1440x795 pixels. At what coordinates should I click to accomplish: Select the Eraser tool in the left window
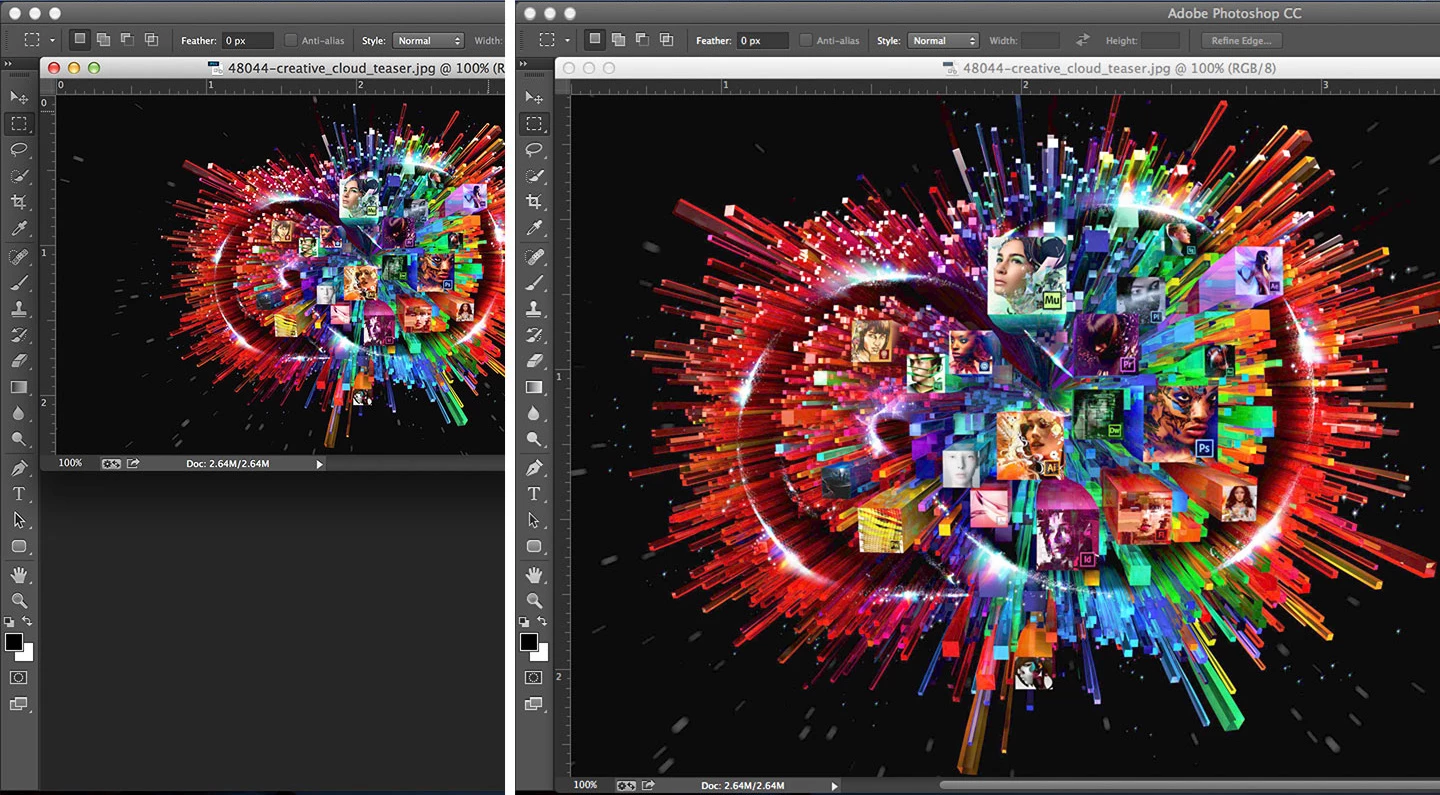pos(19,361)
